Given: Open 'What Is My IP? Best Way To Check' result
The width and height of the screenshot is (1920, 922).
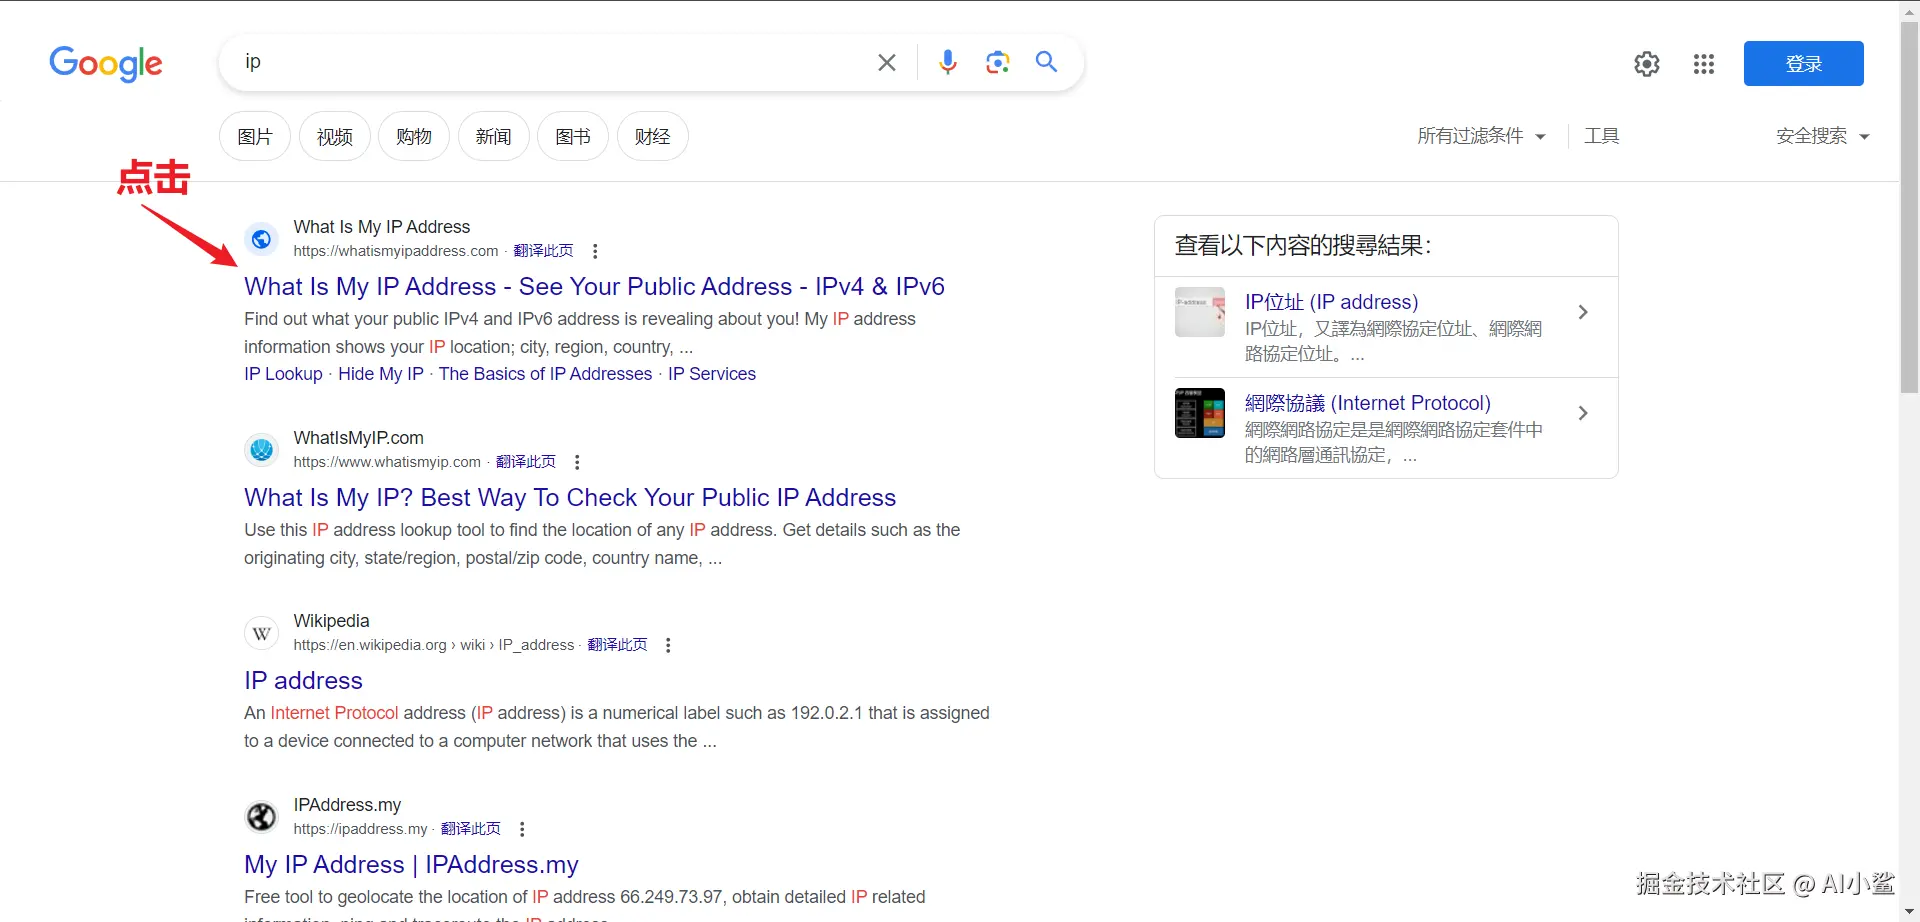Looking at the screenshot, I should tap(570, 498).
